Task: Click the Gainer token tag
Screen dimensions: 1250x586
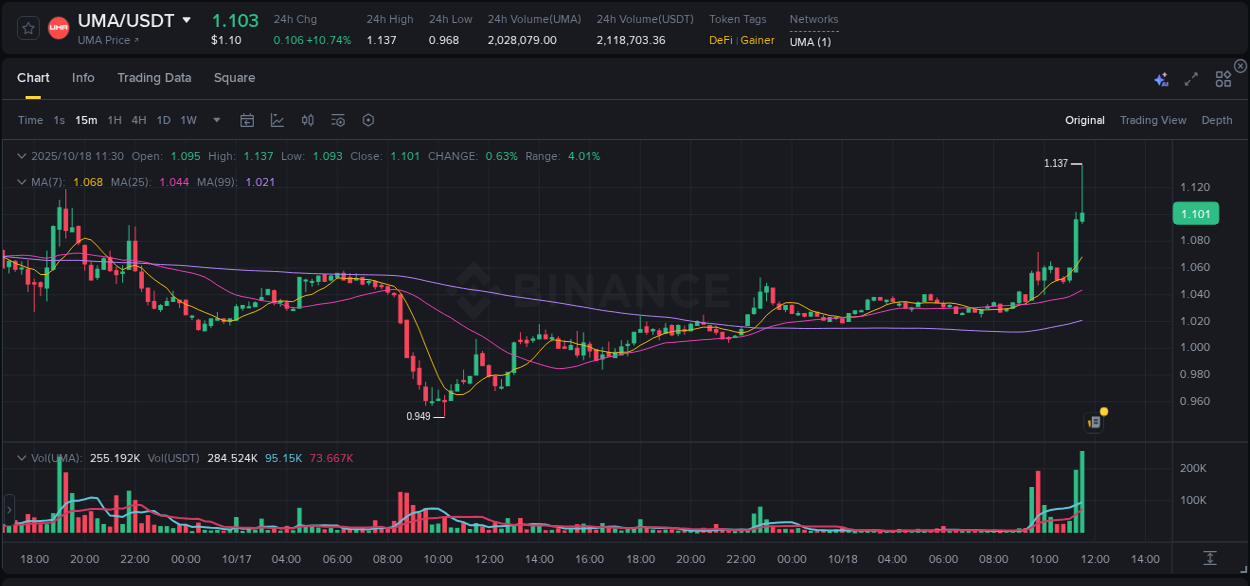Action: [757, 40]
